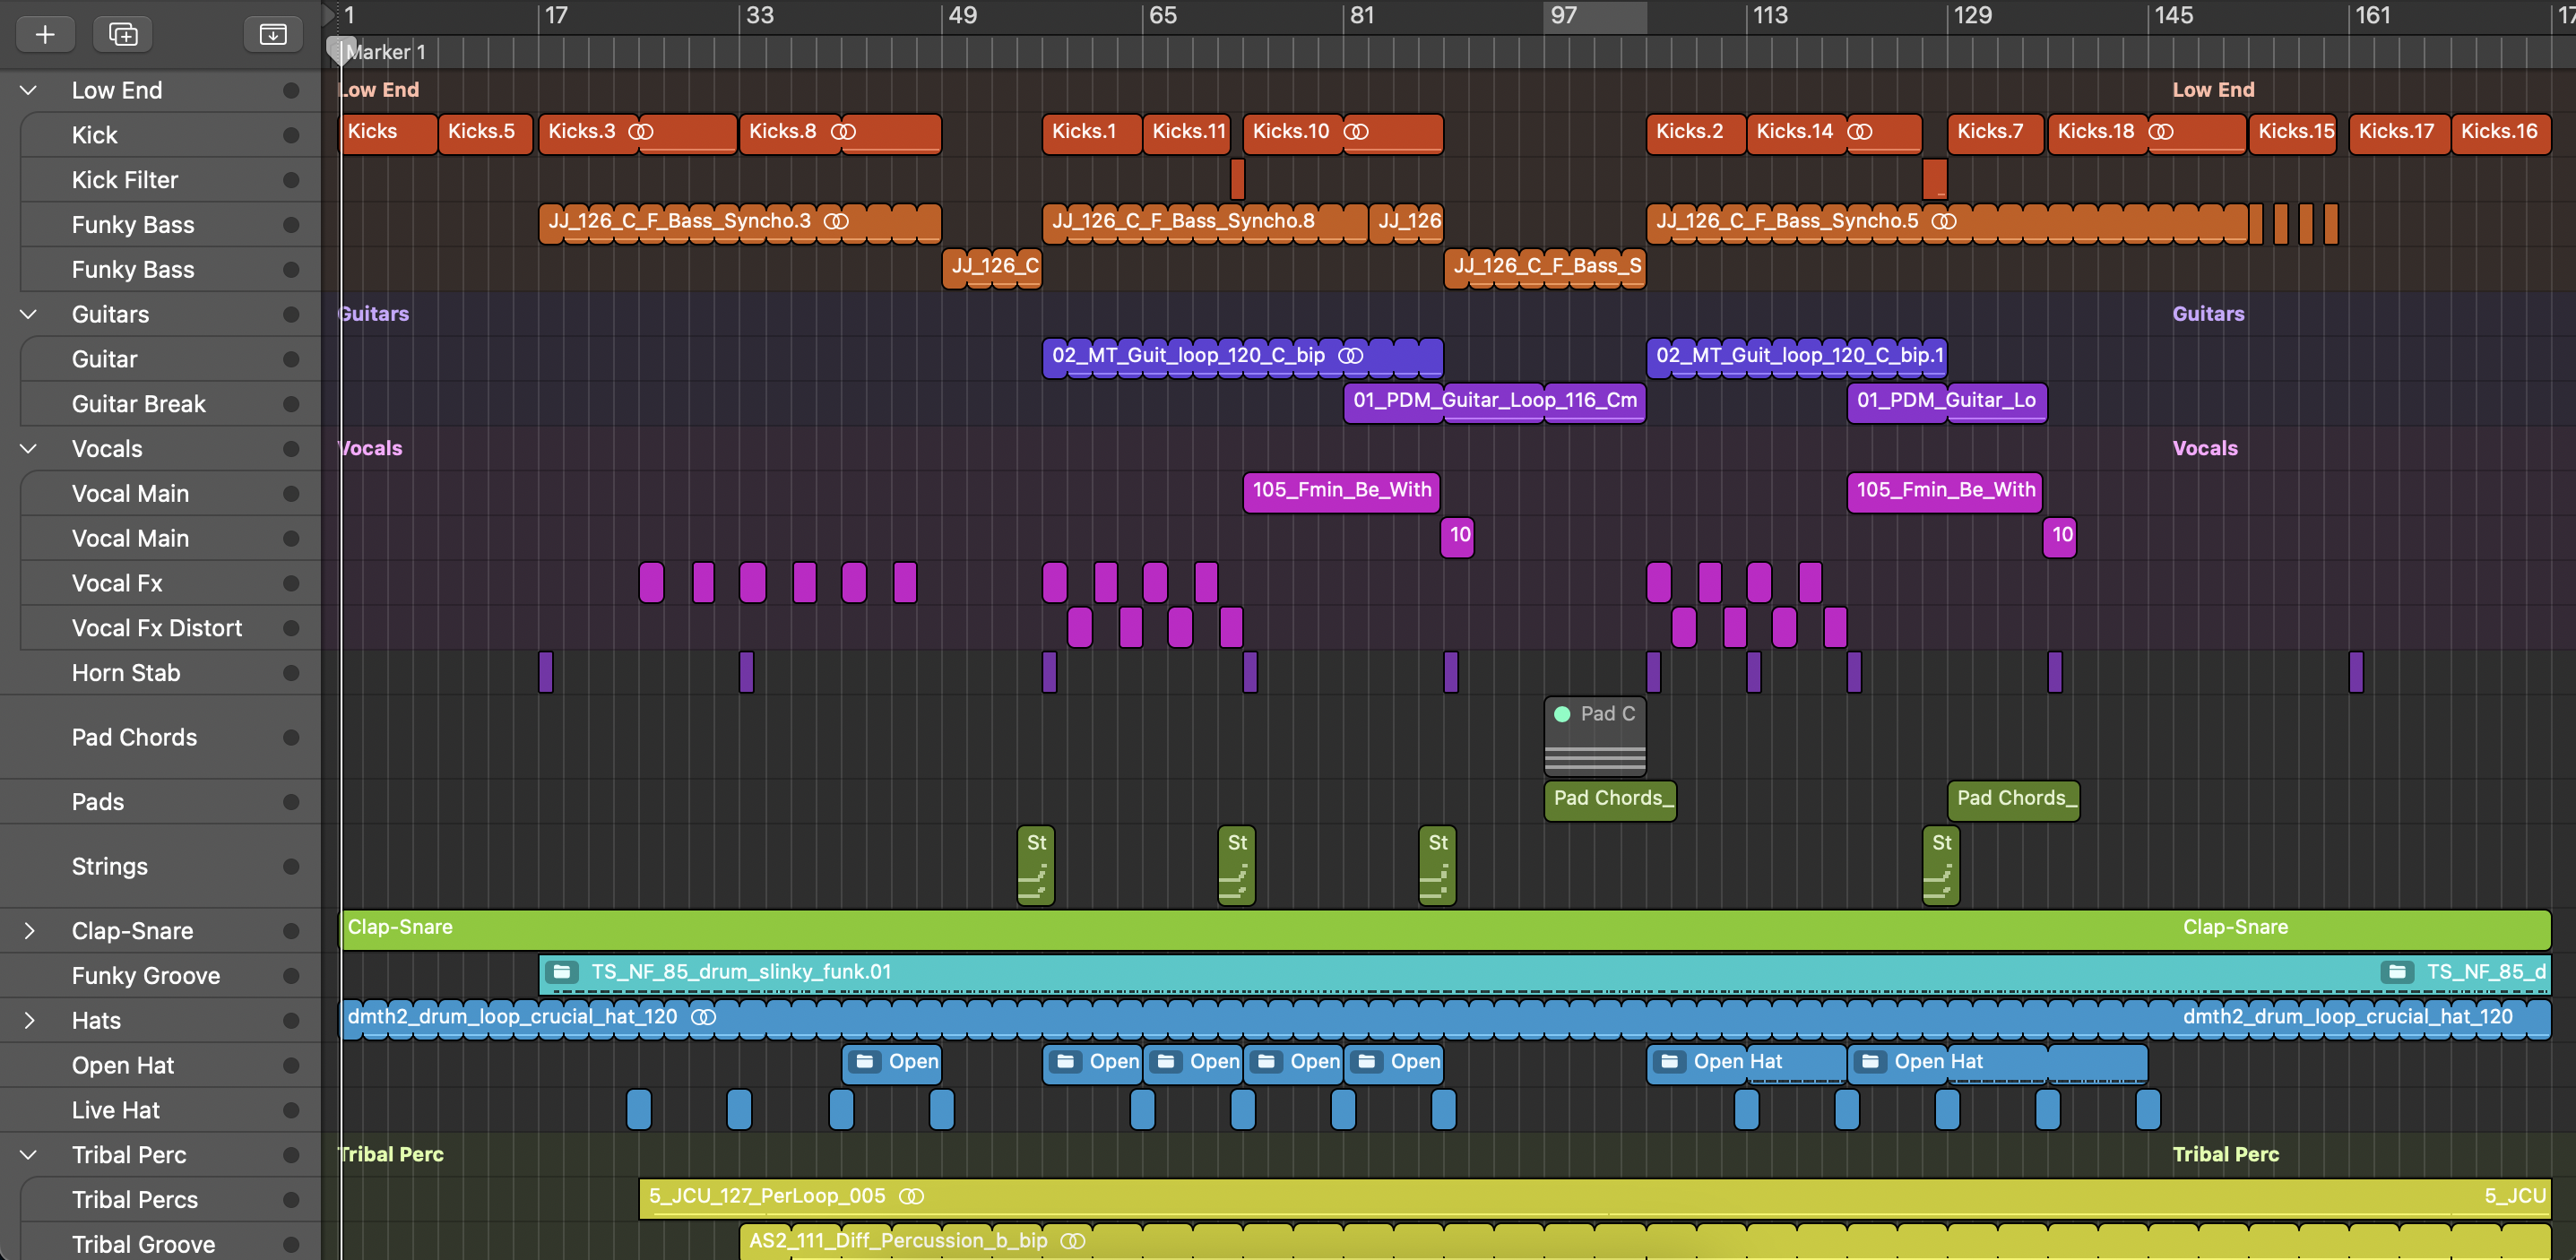Screen dimensions: 2576x1260
Task: Select the Tribal Percs track
Action: tap(170, 1200)
